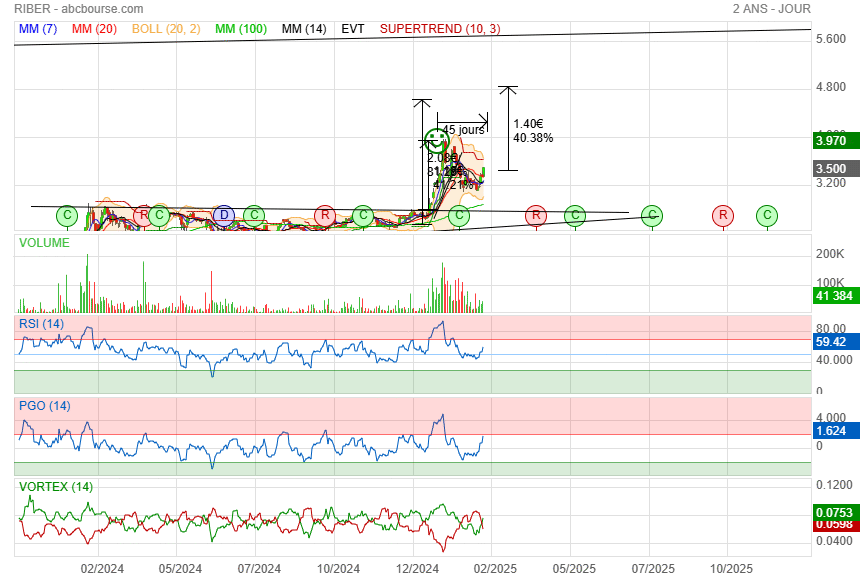Click the 02/2025 date axis label
Image resolution: width=860 pixels, height=579 pixels.
(495, 569)
